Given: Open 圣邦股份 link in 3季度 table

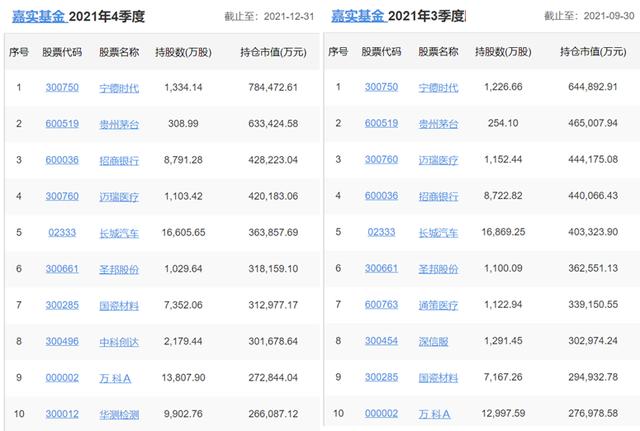Looking at the screenshot, I should (438, 269).
